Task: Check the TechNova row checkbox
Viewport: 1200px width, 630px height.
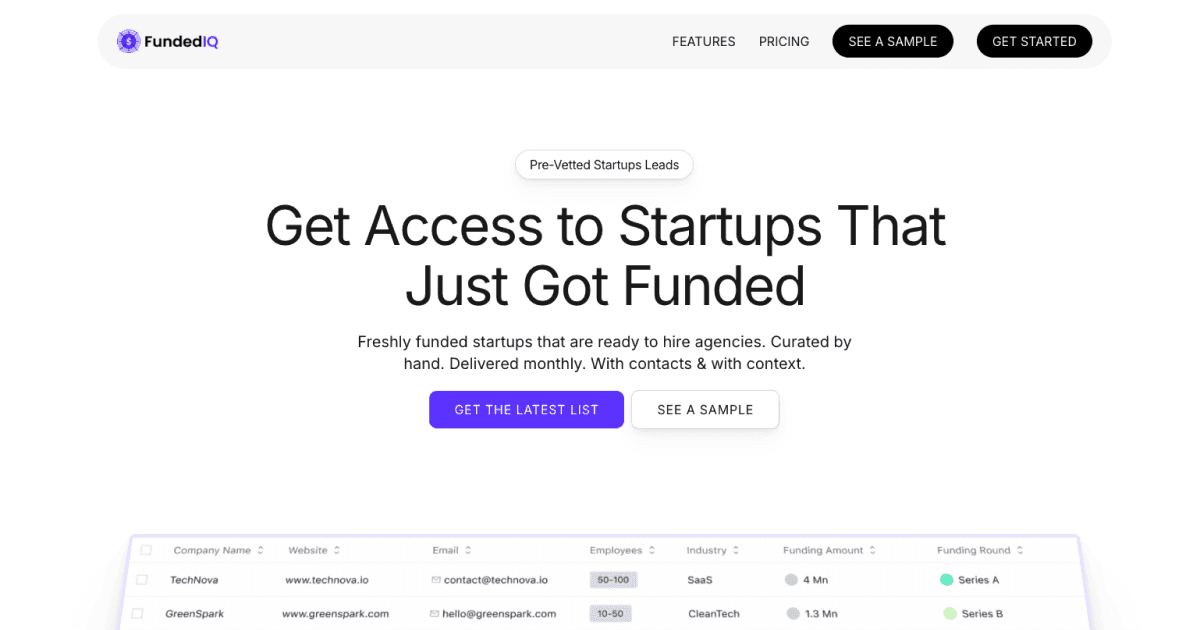Action: point(142,580)
